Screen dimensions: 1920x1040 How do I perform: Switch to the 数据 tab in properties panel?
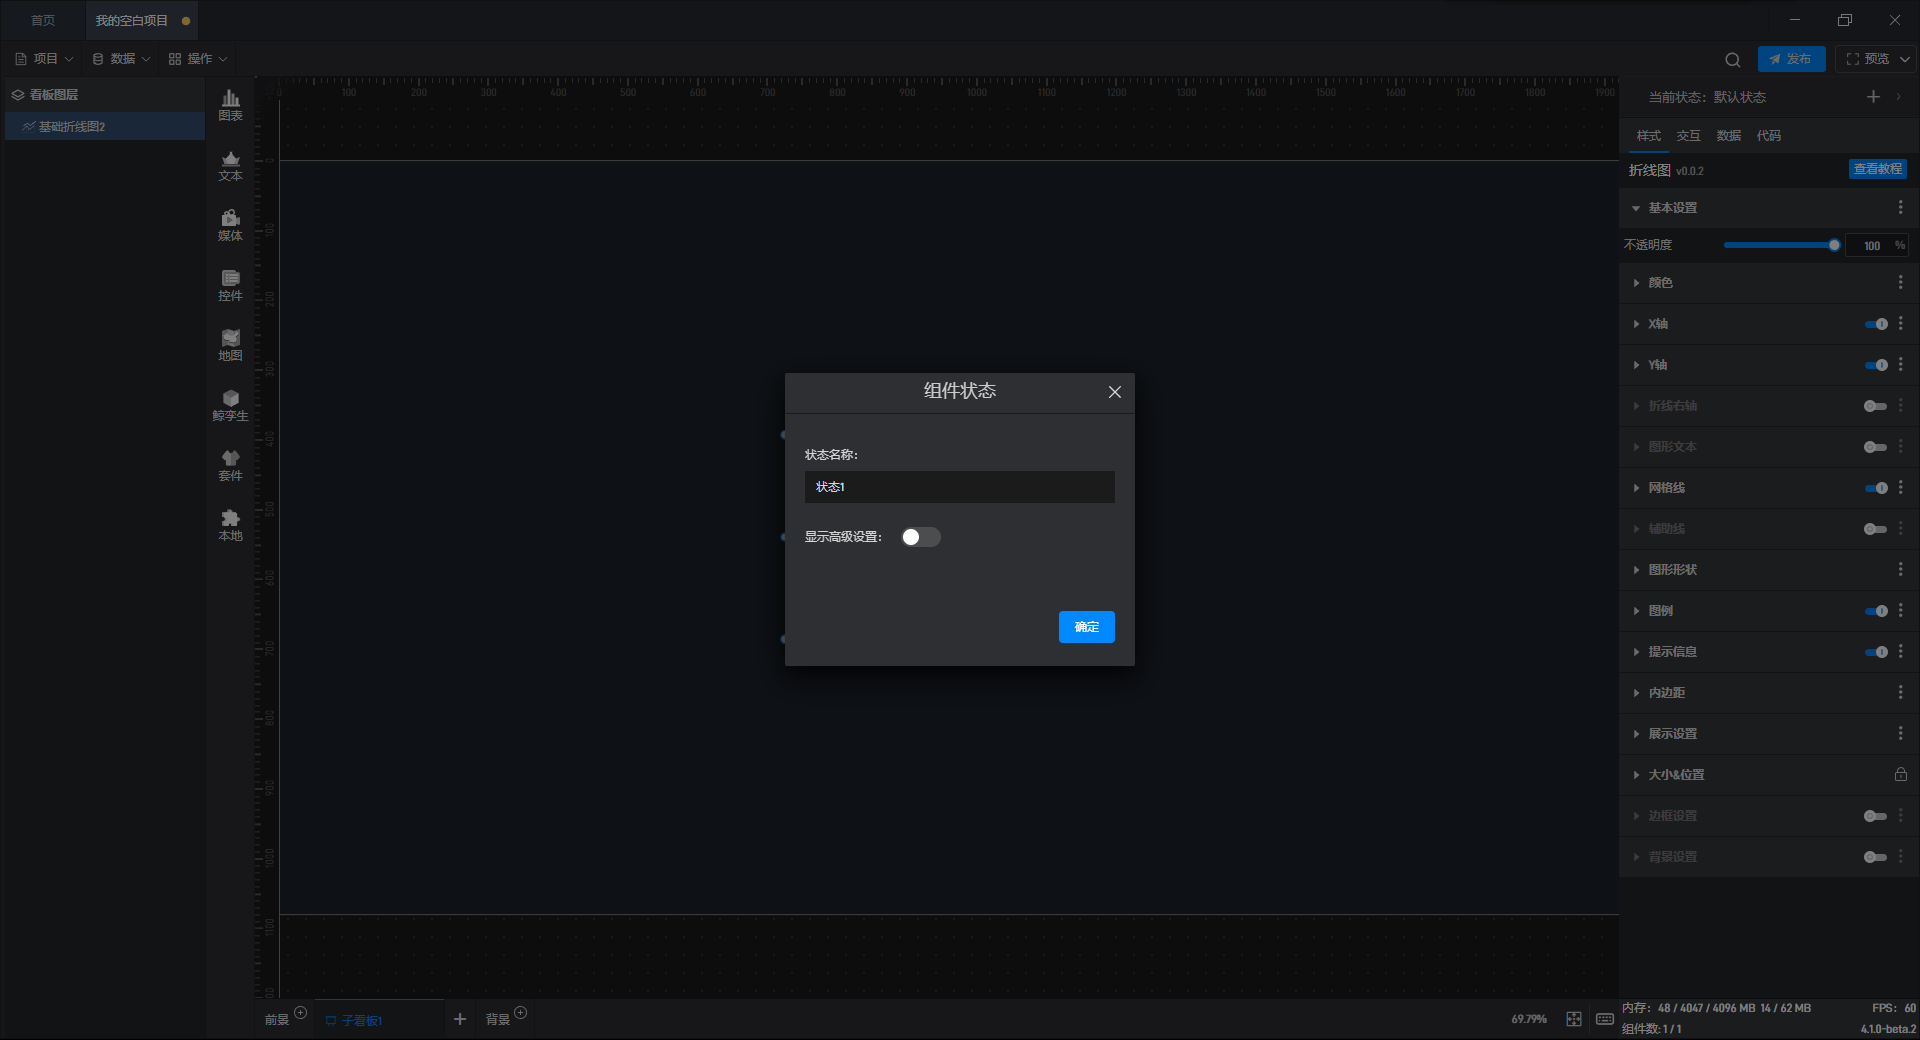coord(1728,135)
